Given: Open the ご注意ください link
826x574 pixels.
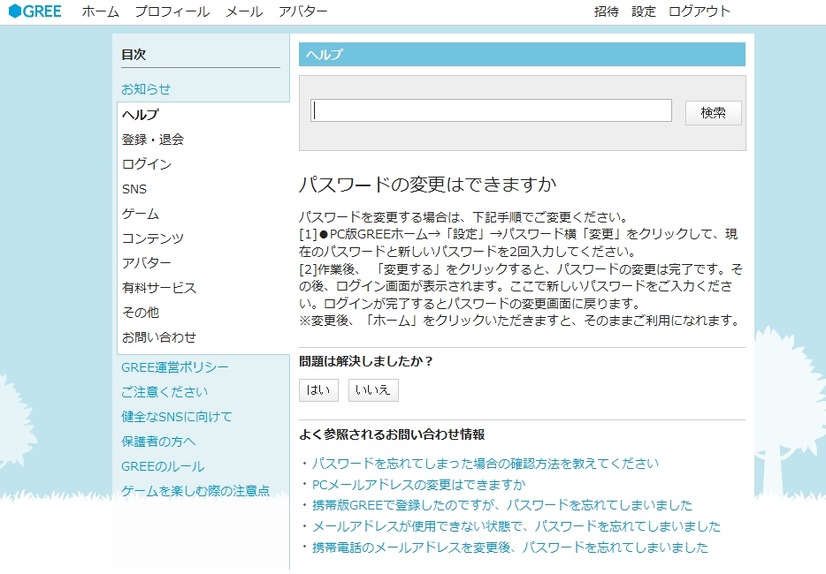Looking at the screenshot, I should point(164,392).
